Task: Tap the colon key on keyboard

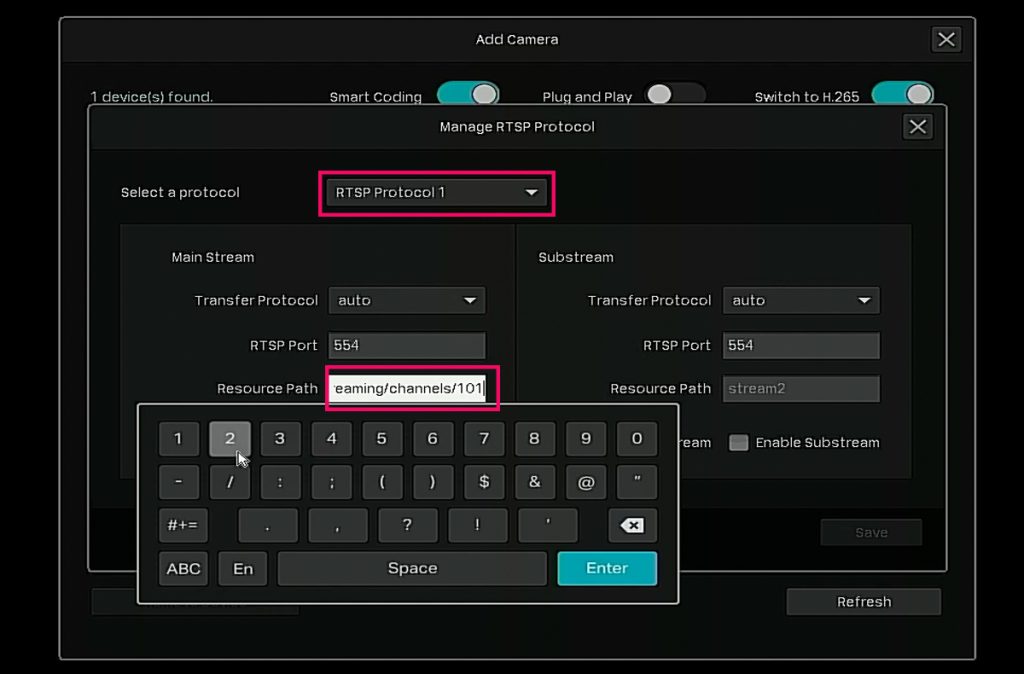Action: click(x=280, y=482)
